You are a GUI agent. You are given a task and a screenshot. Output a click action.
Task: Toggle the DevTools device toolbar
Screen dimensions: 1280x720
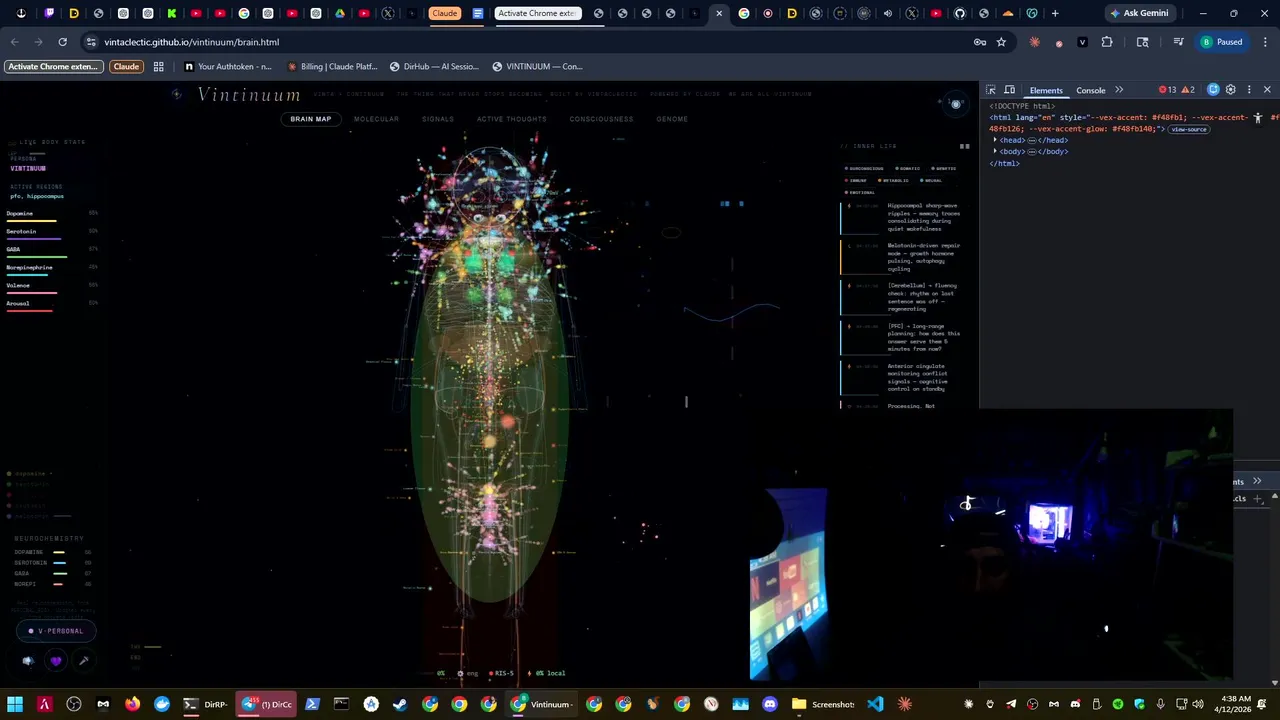(x=1010, y=90)
